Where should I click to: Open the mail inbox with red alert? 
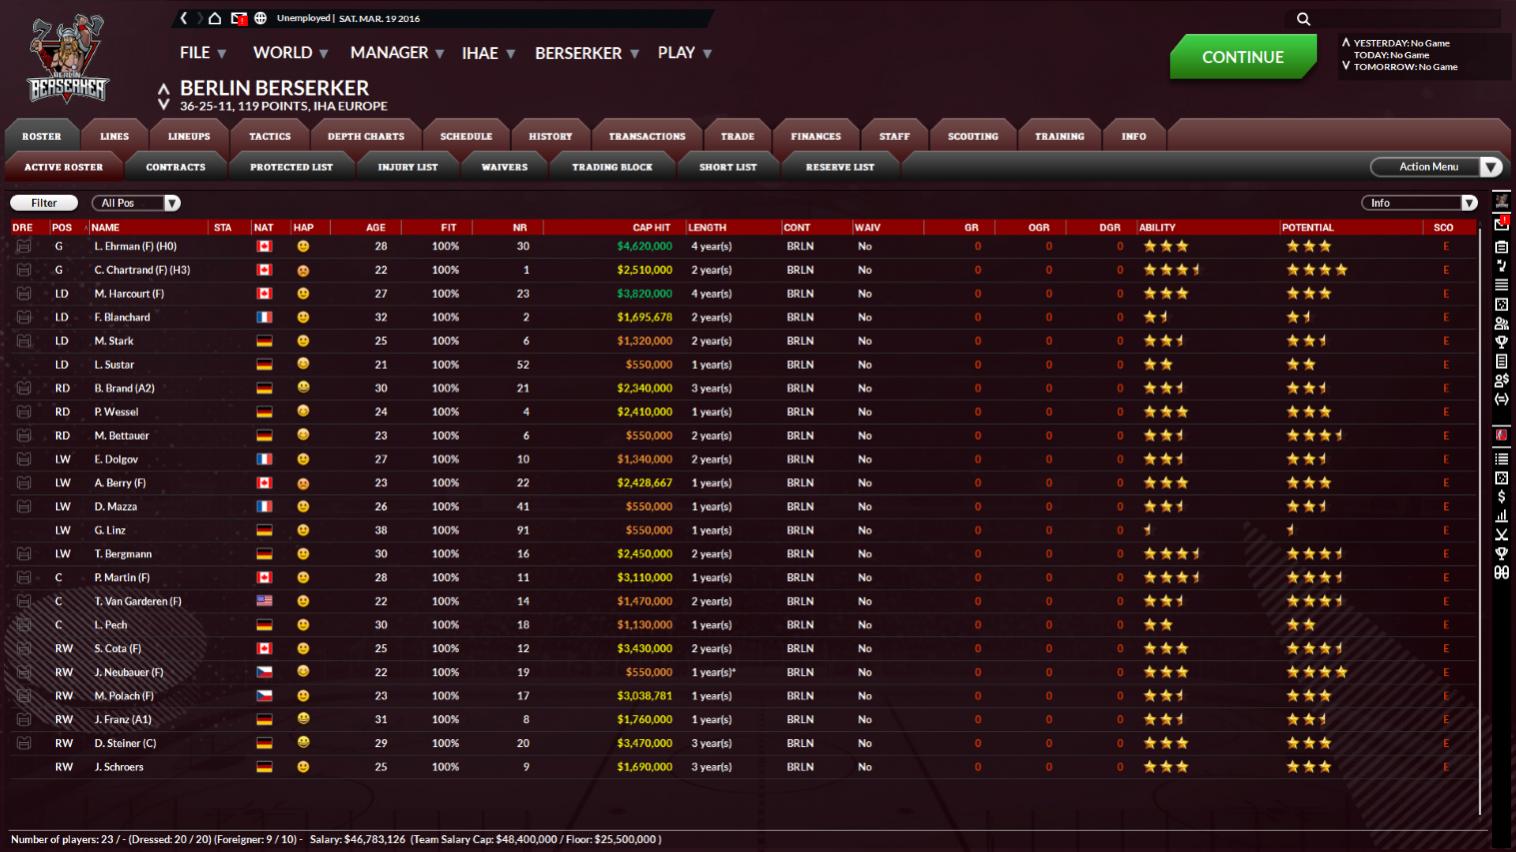pos(238,18)
